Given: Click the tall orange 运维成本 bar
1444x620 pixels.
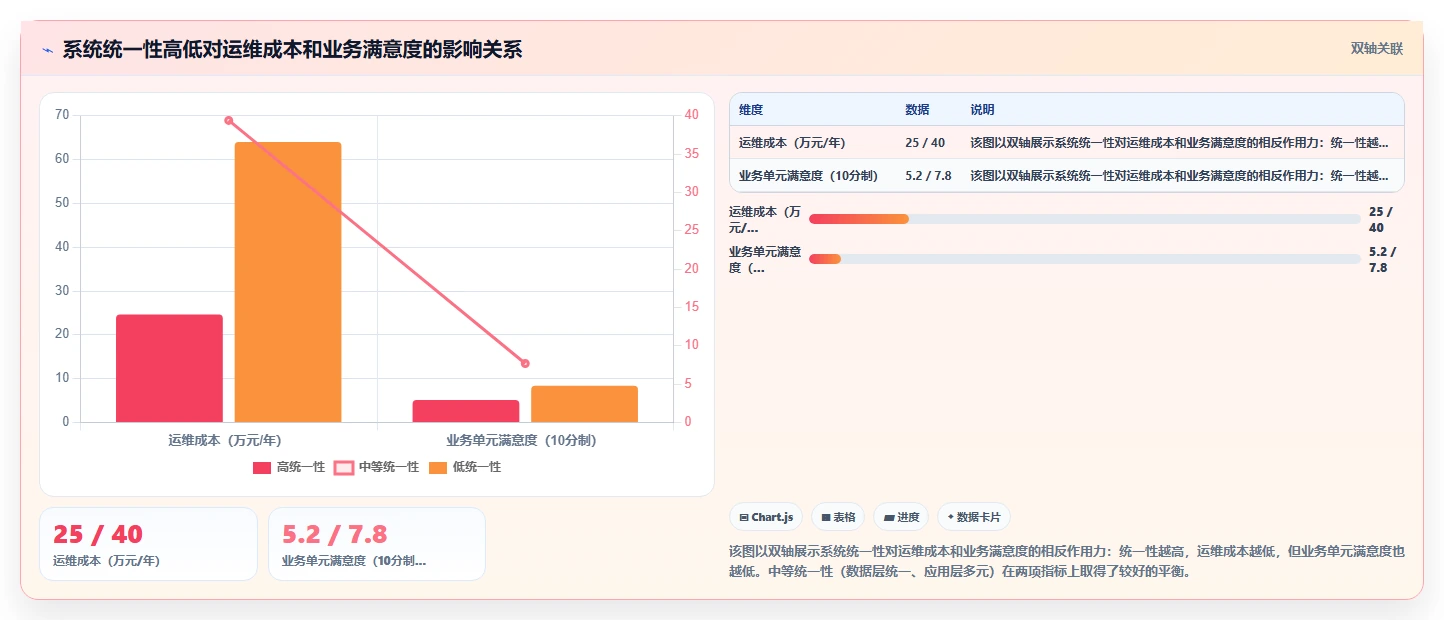Looking at the screenshot, I should (x=288, y=282).
